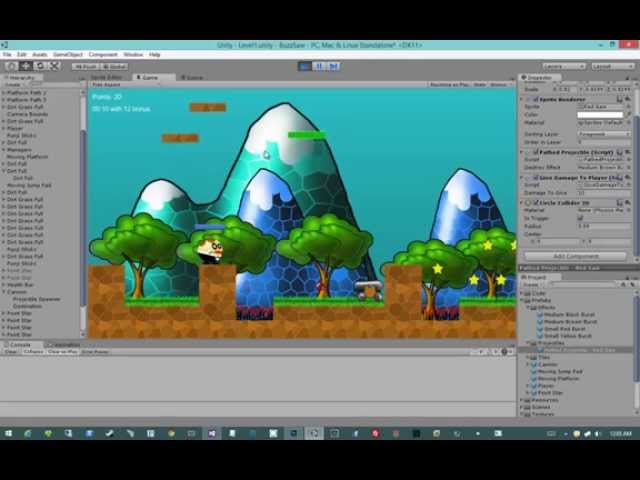Select Camera Bounds in Hierarchy
The image size is (640, 480).
click(27, 114)
